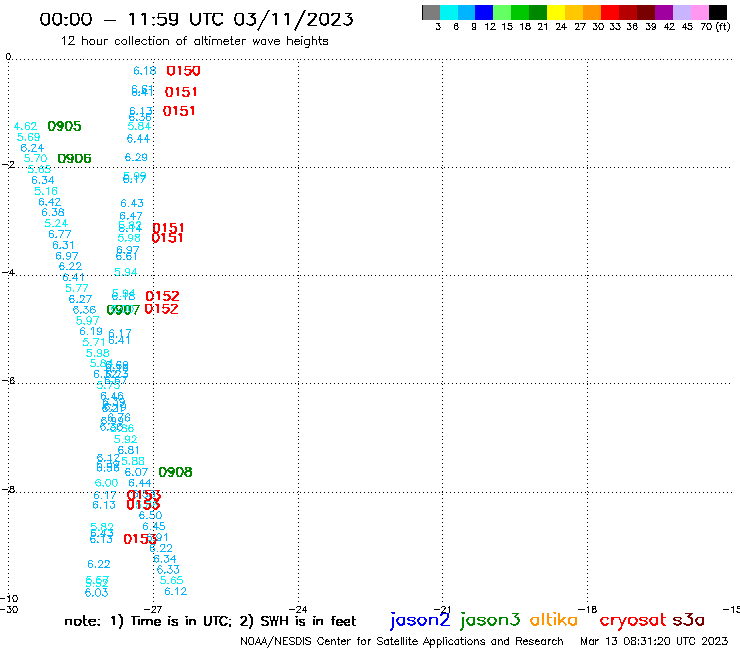Click the 'cryosat' satellite label
Image resolution: width=740 pixels, height=650 pixels.
tap(633, 620)
